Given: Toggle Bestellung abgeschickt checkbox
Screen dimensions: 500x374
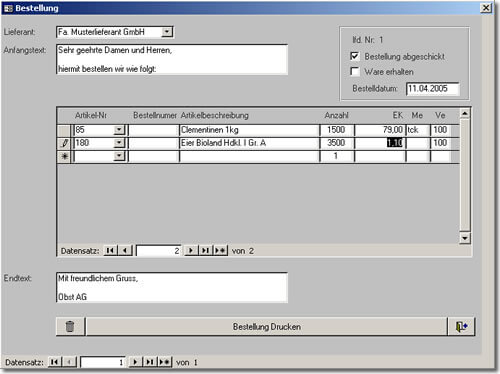Looking at the screenshot, I should tap(355, 56).
